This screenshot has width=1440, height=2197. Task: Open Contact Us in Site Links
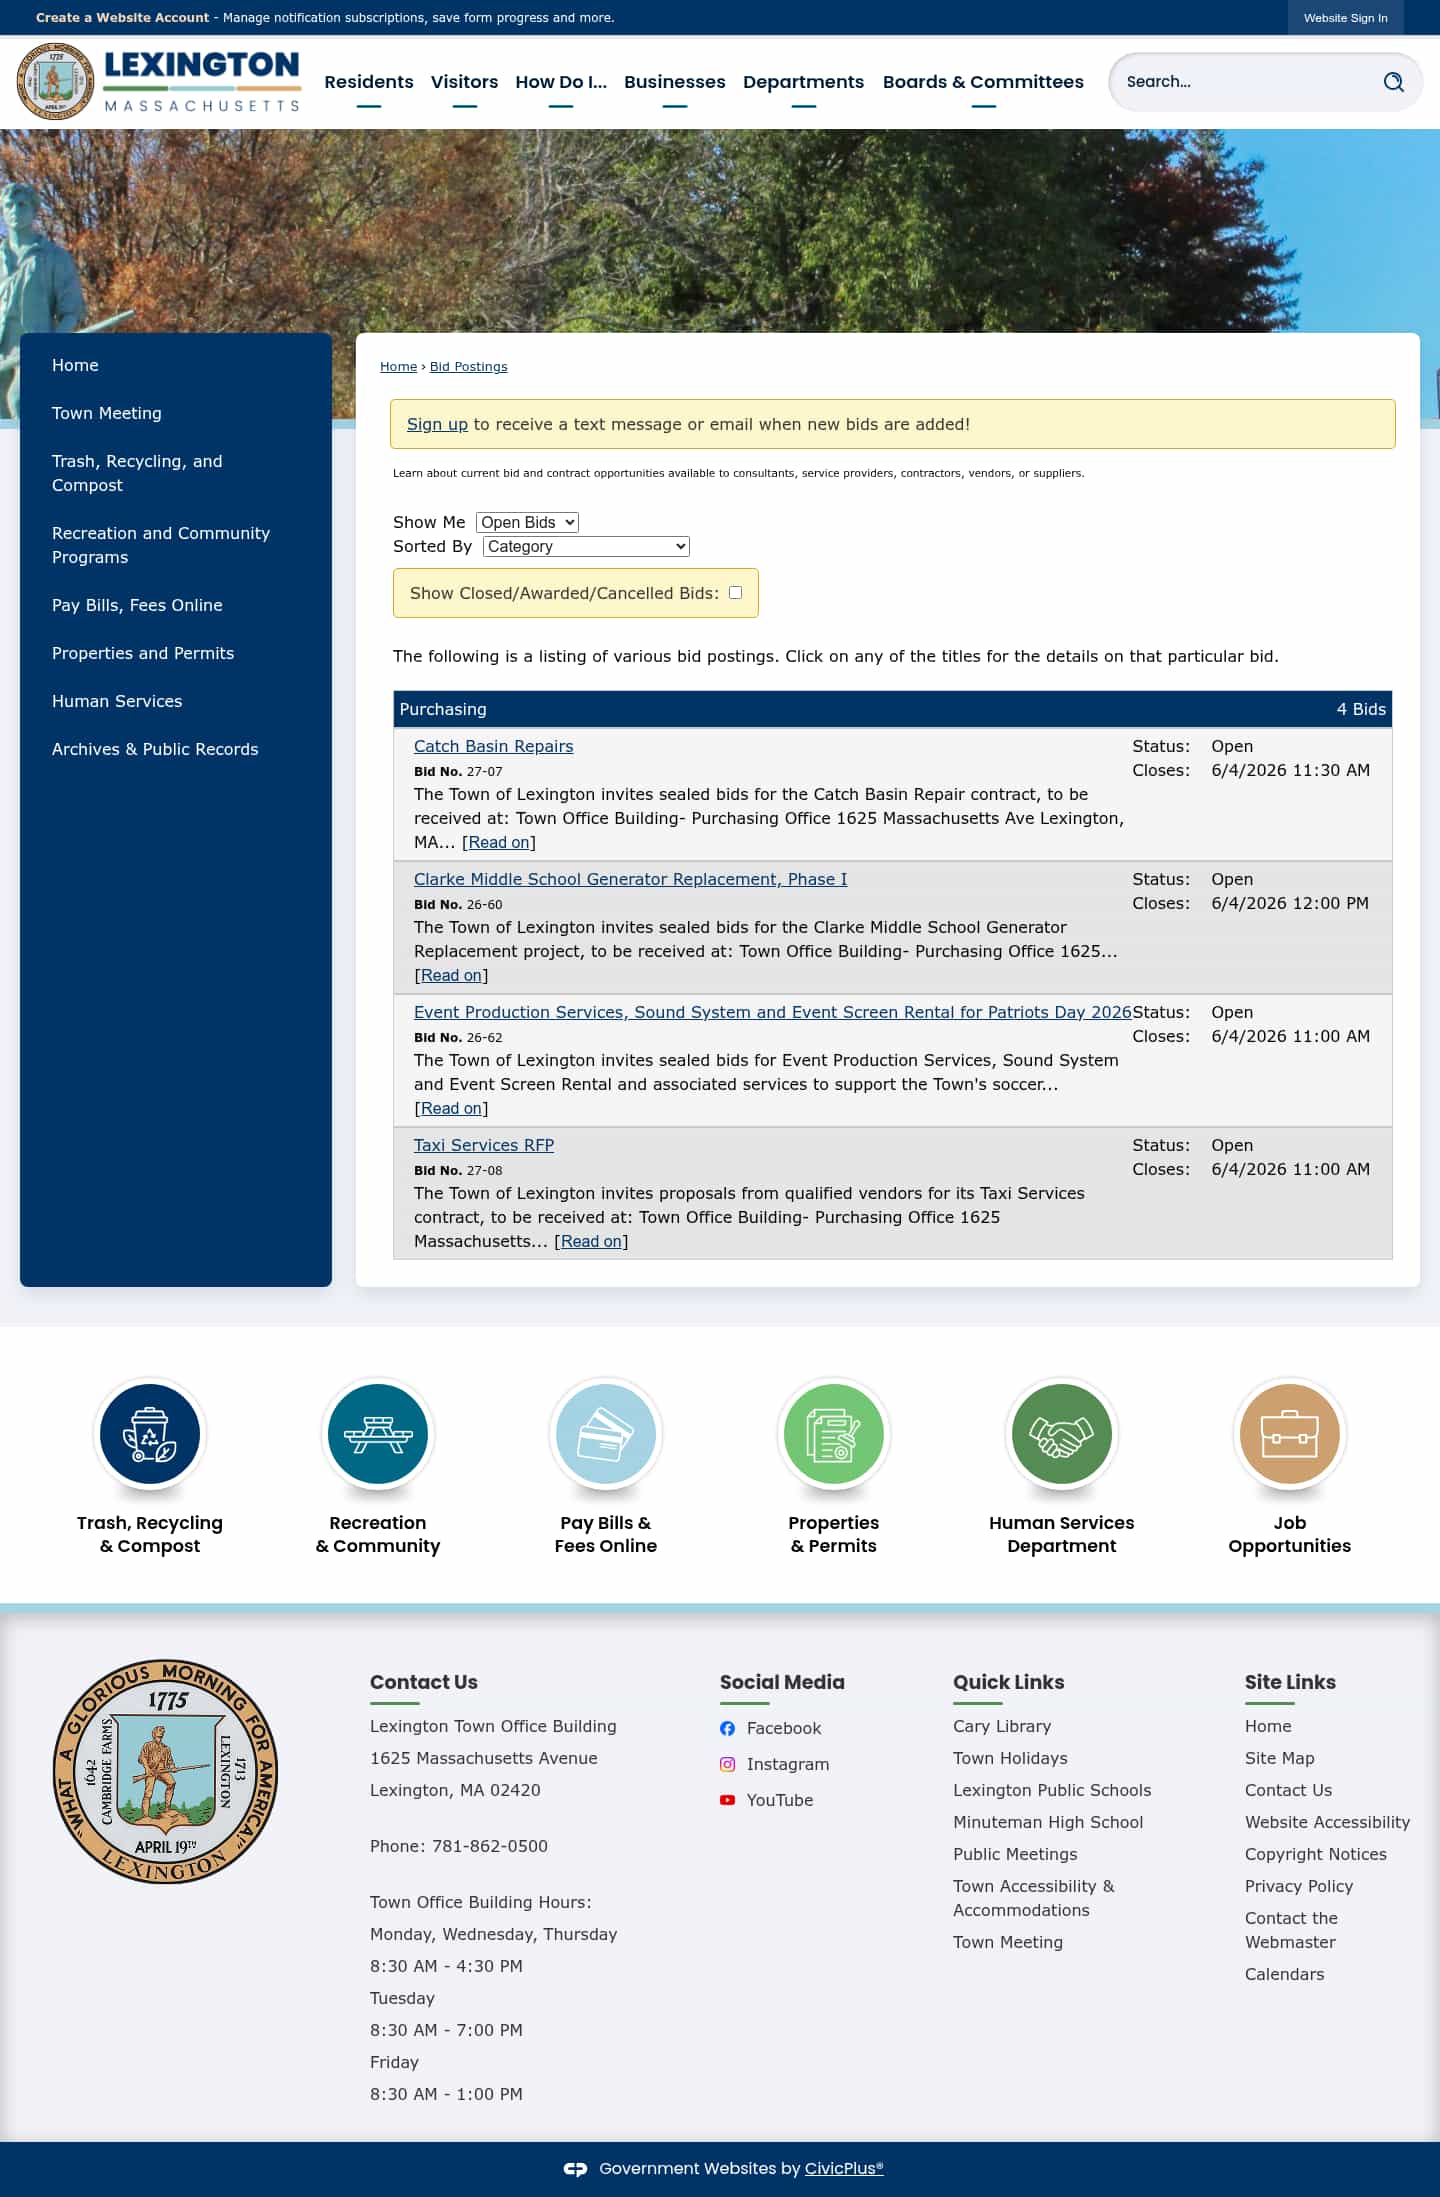coord(1288,1790)
